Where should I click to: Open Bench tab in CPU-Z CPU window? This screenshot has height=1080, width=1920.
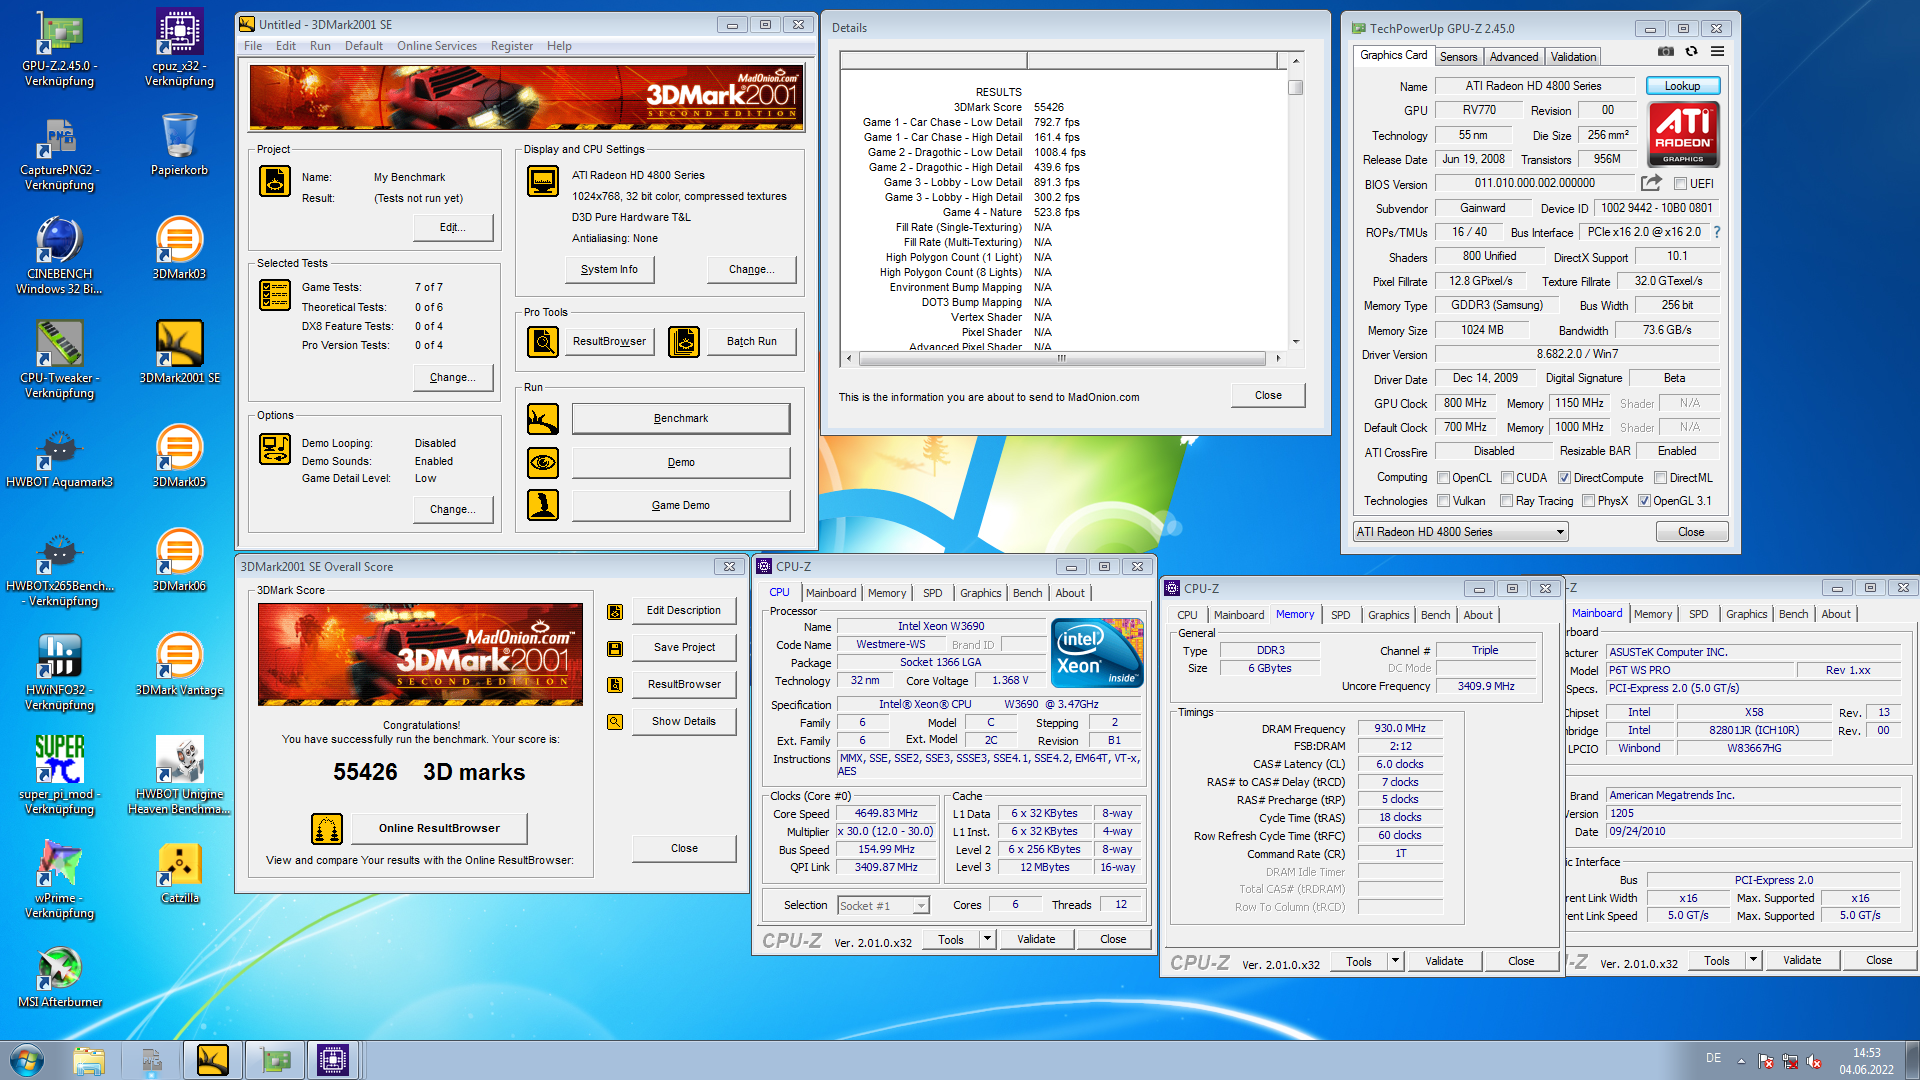coord(1027,593)
